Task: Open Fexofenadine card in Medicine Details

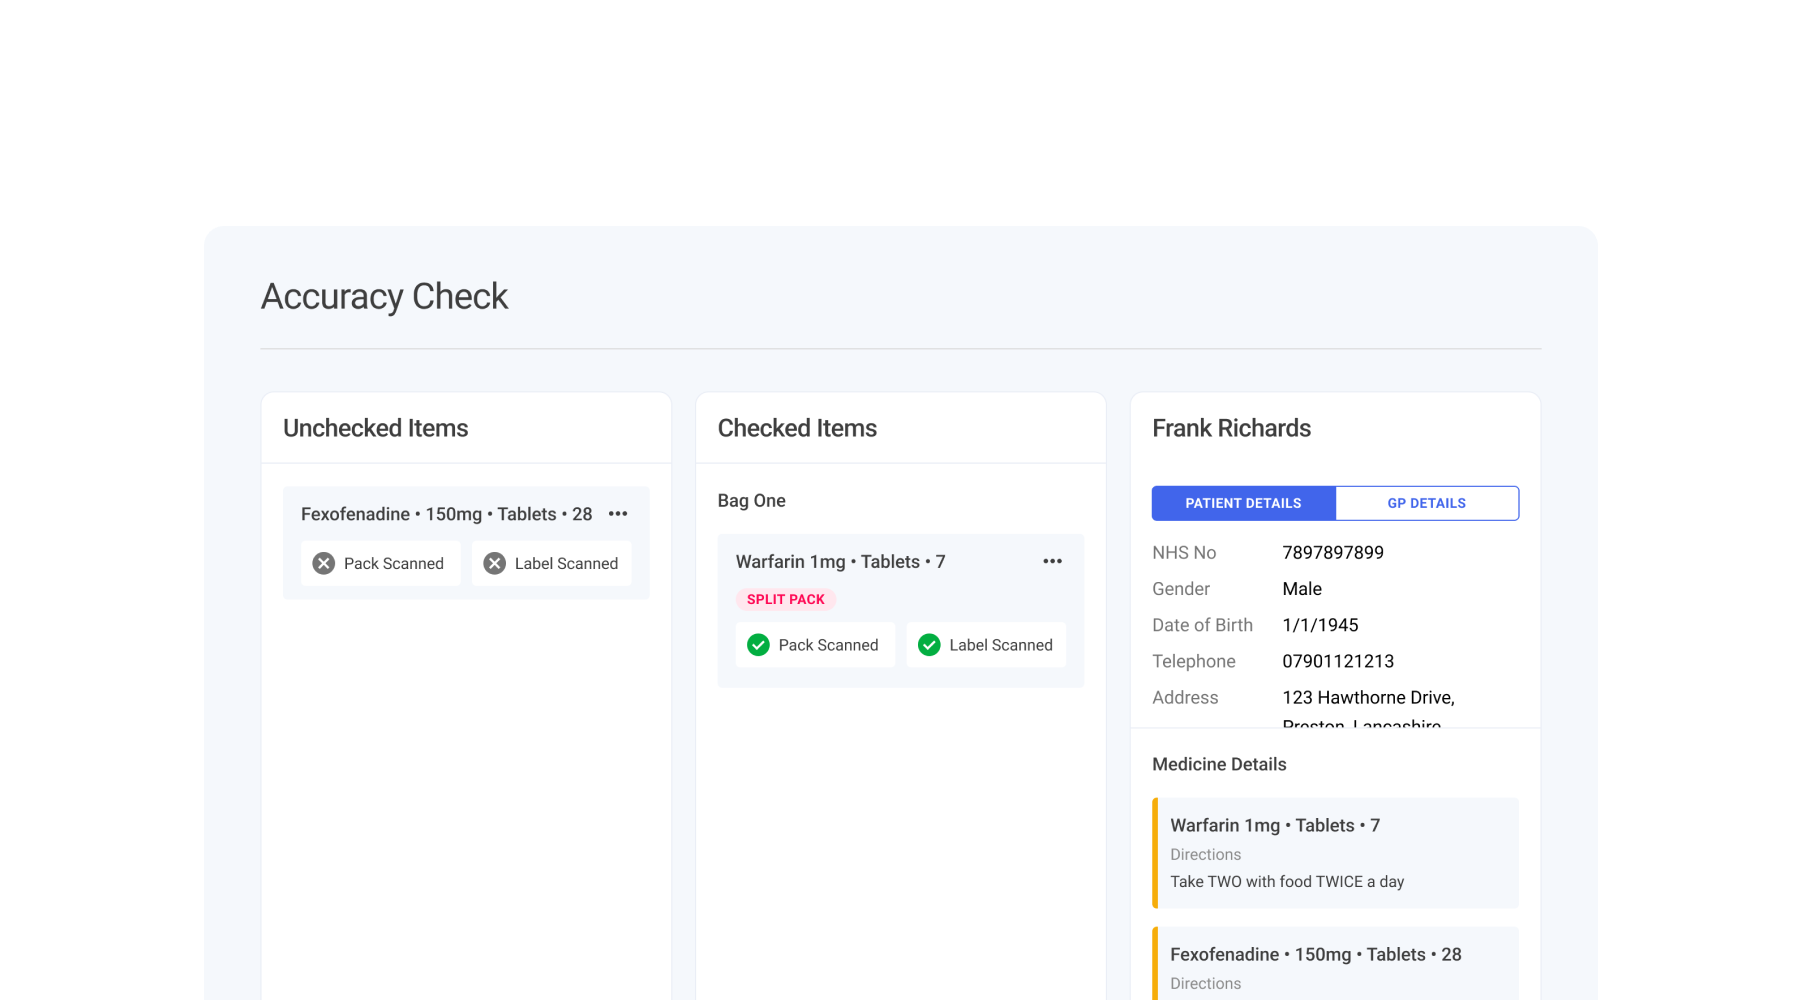Action: click(x=1335, y=964)
